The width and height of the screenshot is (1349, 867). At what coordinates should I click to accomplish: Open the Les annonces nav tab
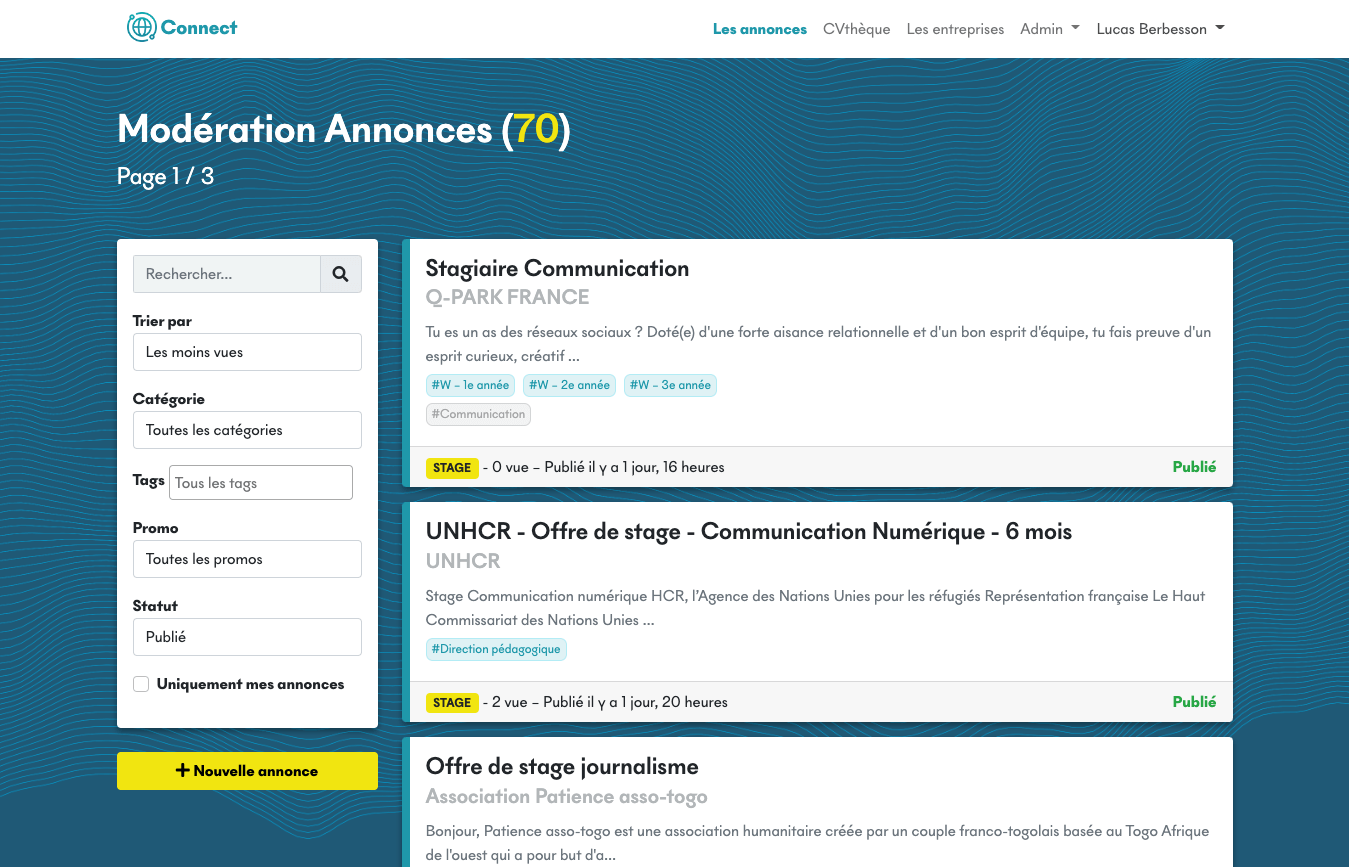[x=760, y=29]
